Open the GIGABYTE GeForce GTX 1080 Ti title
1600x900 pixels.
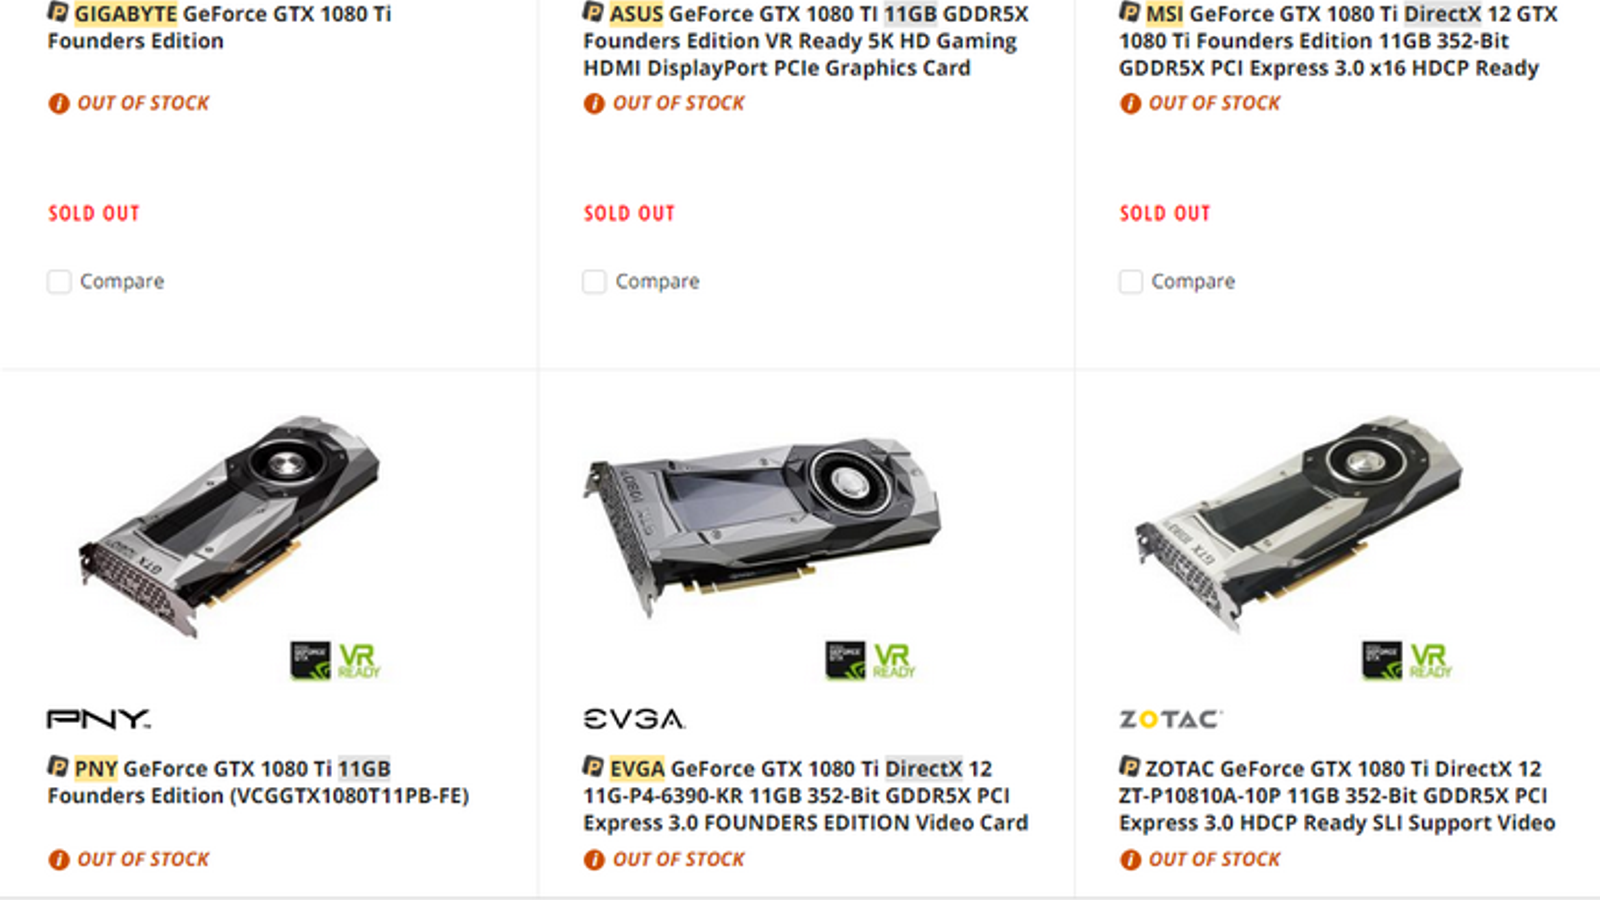(x=220, y=27)
